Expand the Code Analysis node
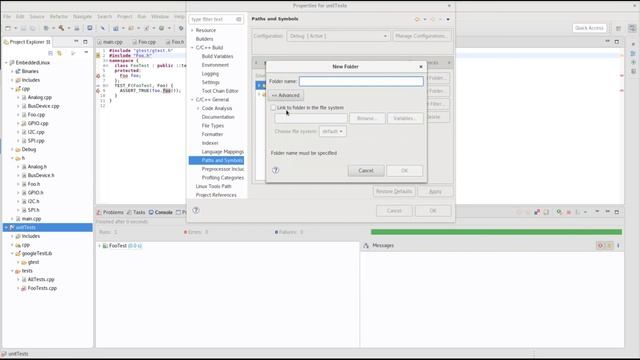 198,108
